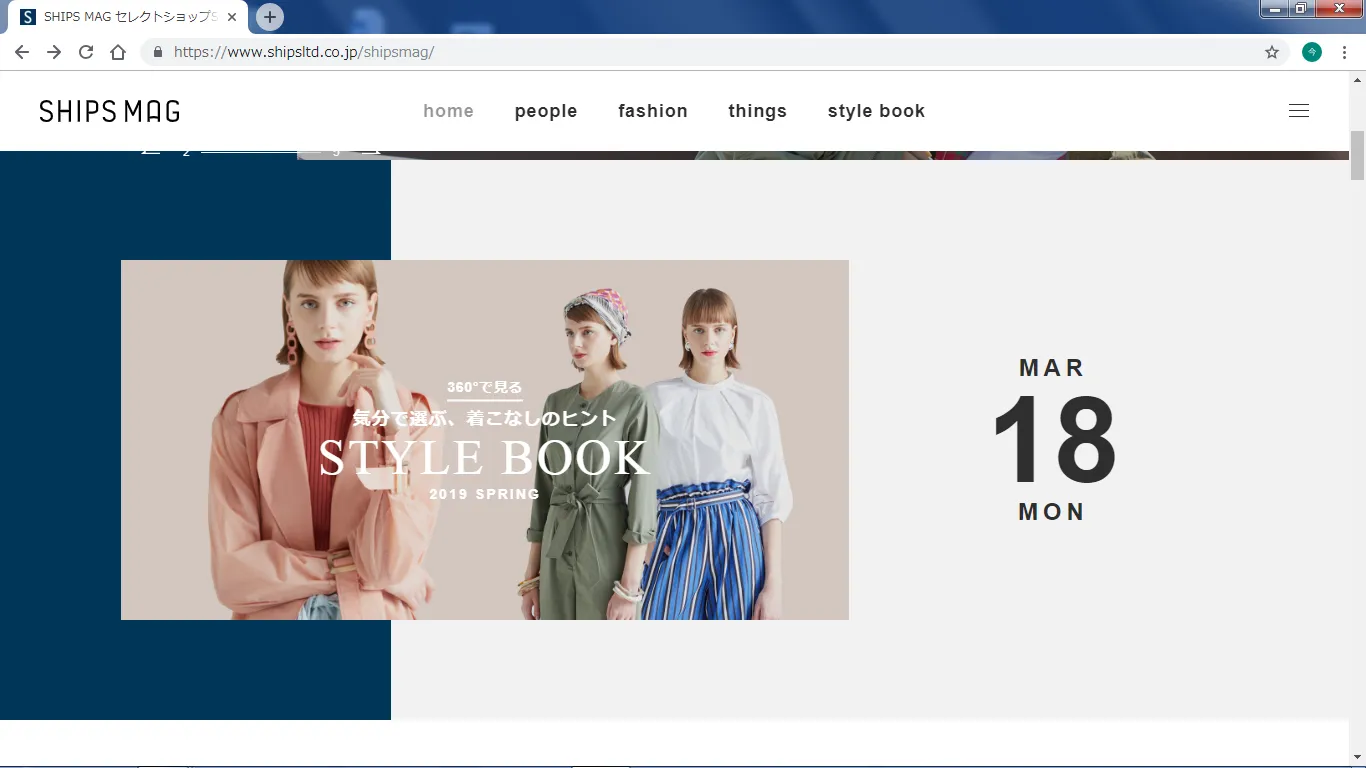Go back using the browser back arrow
This screenshot has width=1366, height=768.
(x=22, y=52)
